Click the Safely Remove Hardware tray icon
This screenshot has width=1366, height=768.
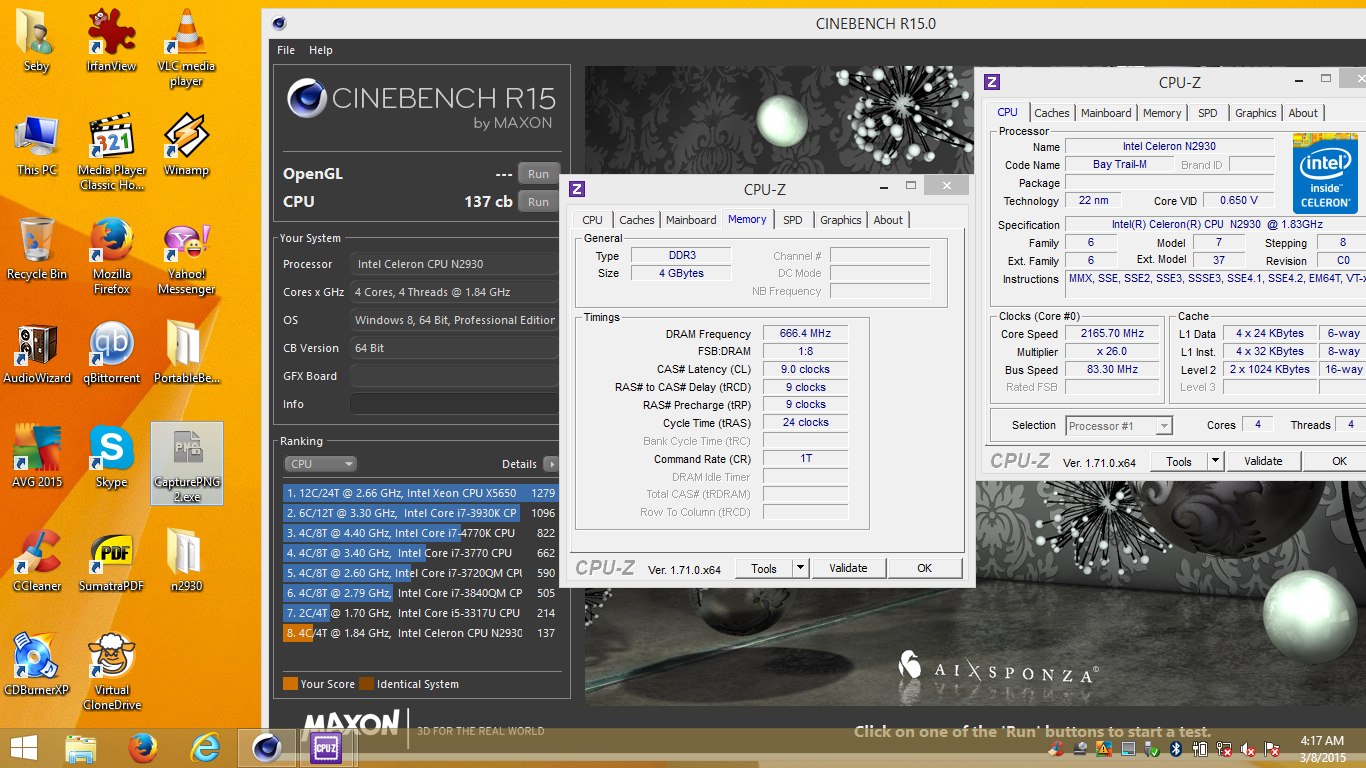pos(1151,749)
